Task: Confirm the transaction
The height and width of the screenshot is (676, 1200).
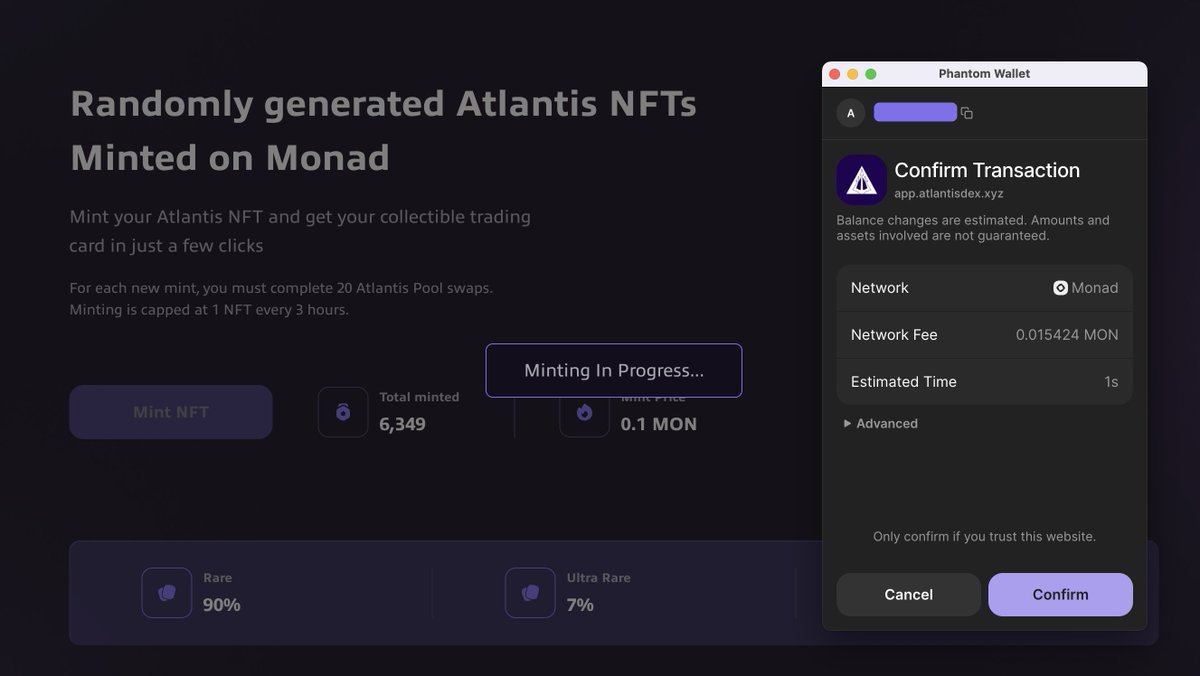Action: click(x=1060, y=595)
